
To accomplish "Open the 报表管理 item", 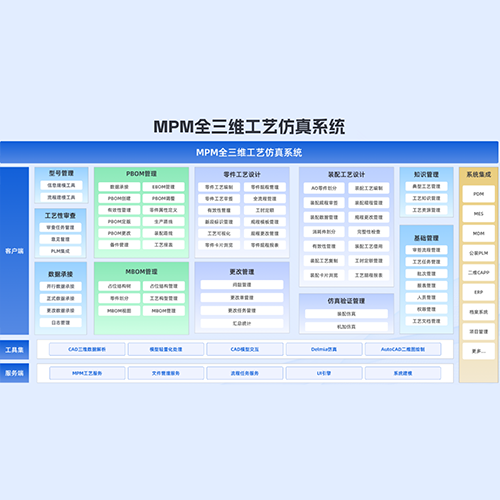I will click(426, 286).
